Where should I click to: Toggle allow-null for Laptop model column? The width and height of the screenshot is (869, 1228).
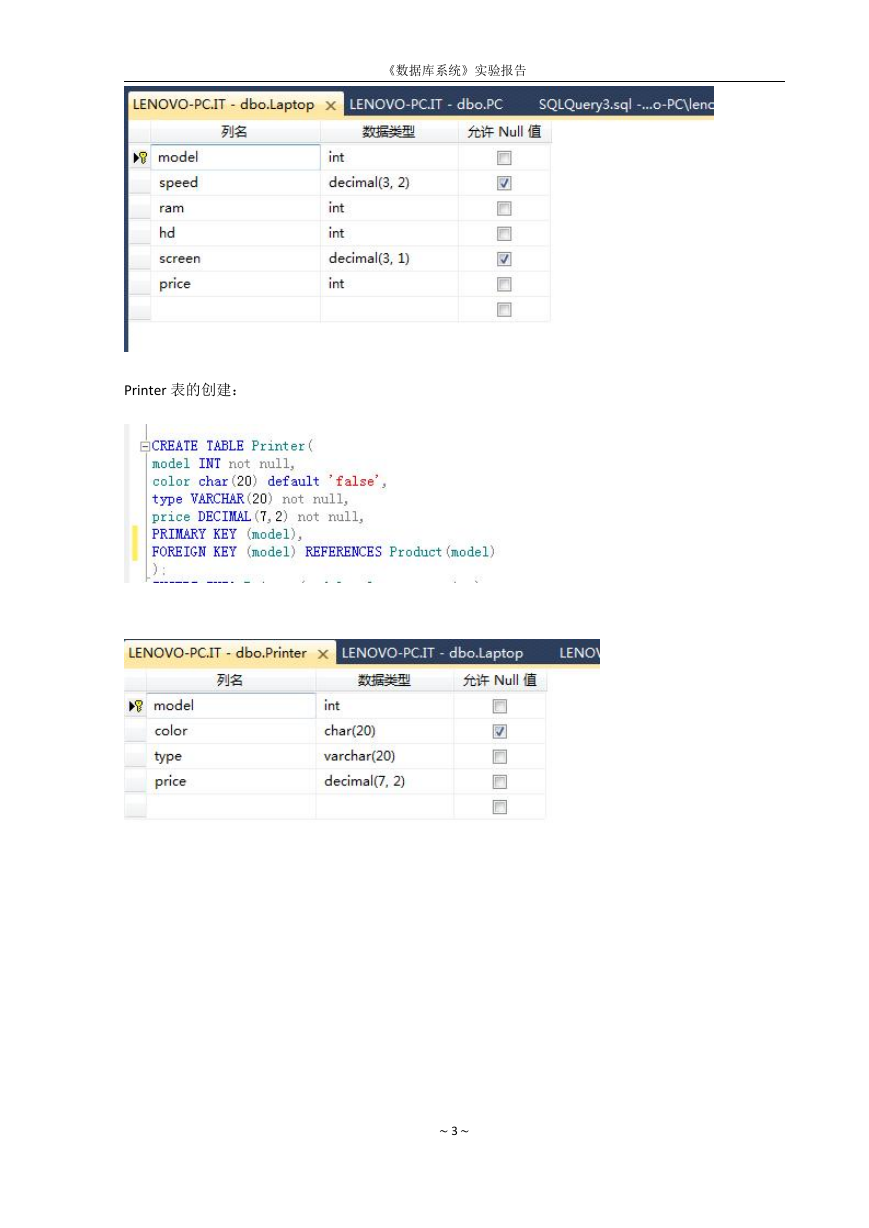[504, 158]
